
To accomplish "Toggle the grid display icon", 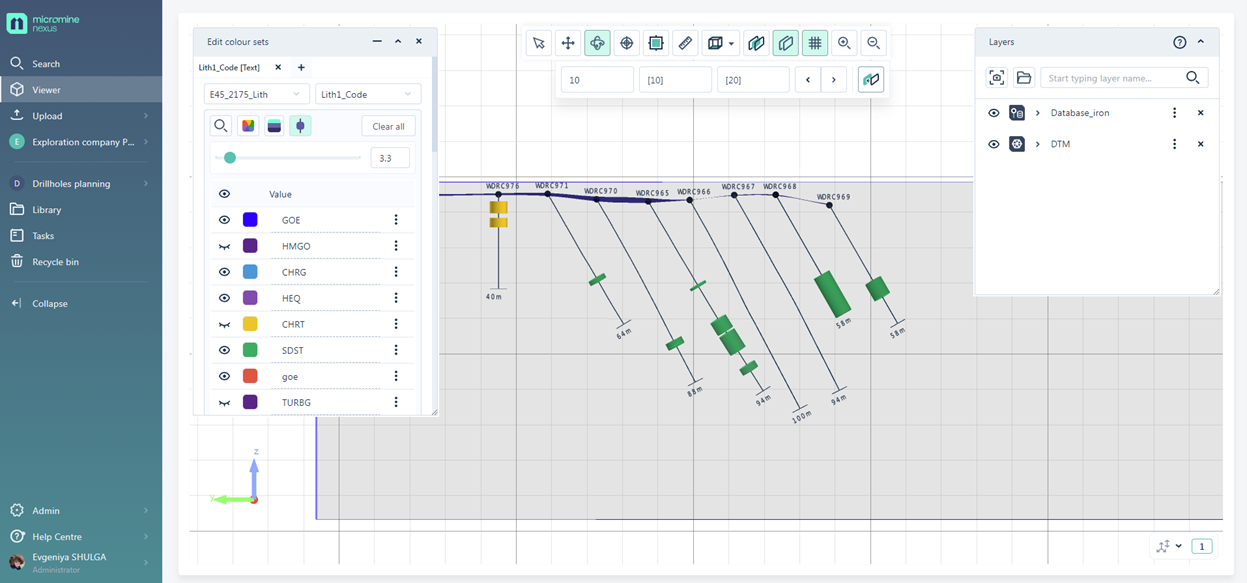I will click(815, 43).
